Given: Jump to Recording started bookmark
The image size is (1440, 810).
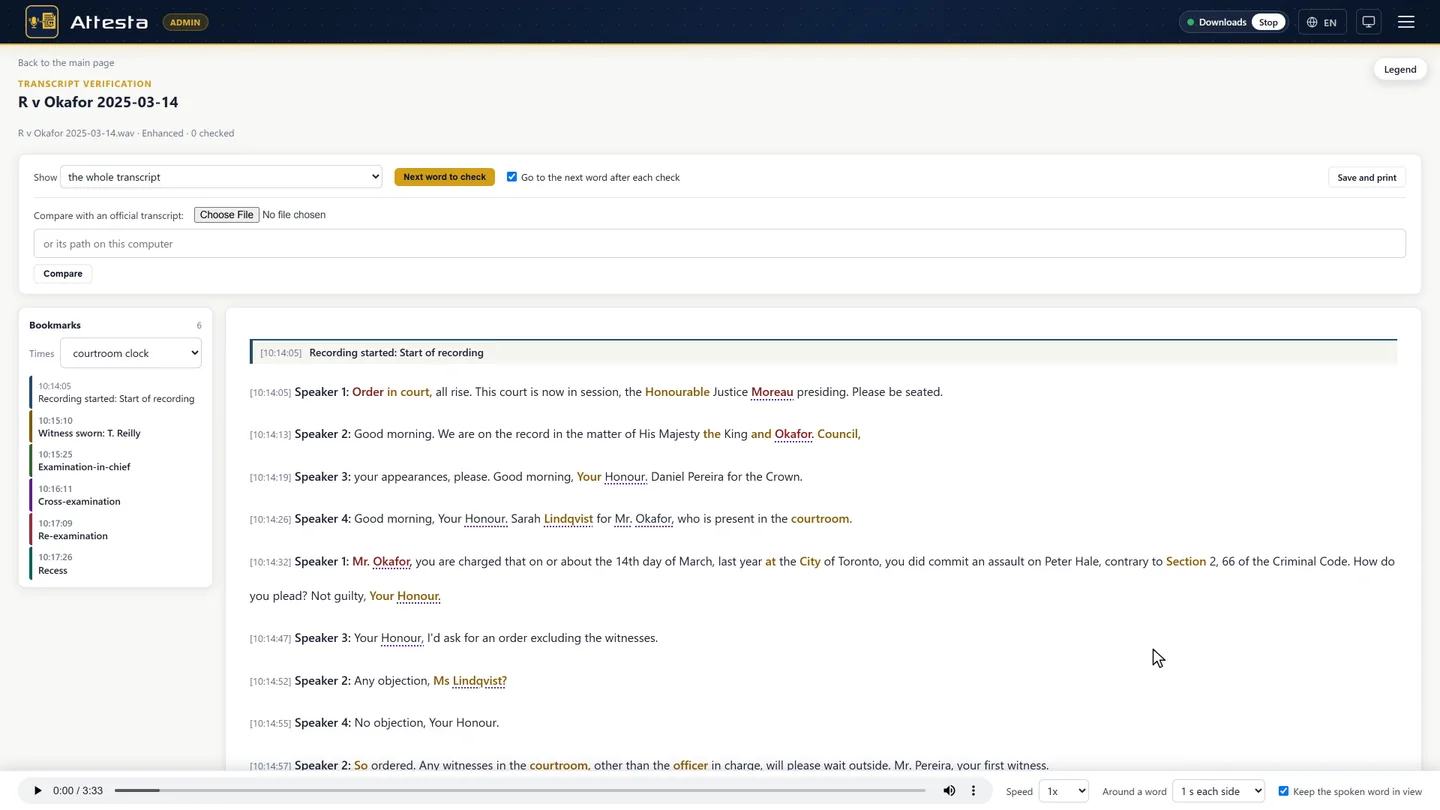Looking at the screenshot, I should (x=116, y=392).
